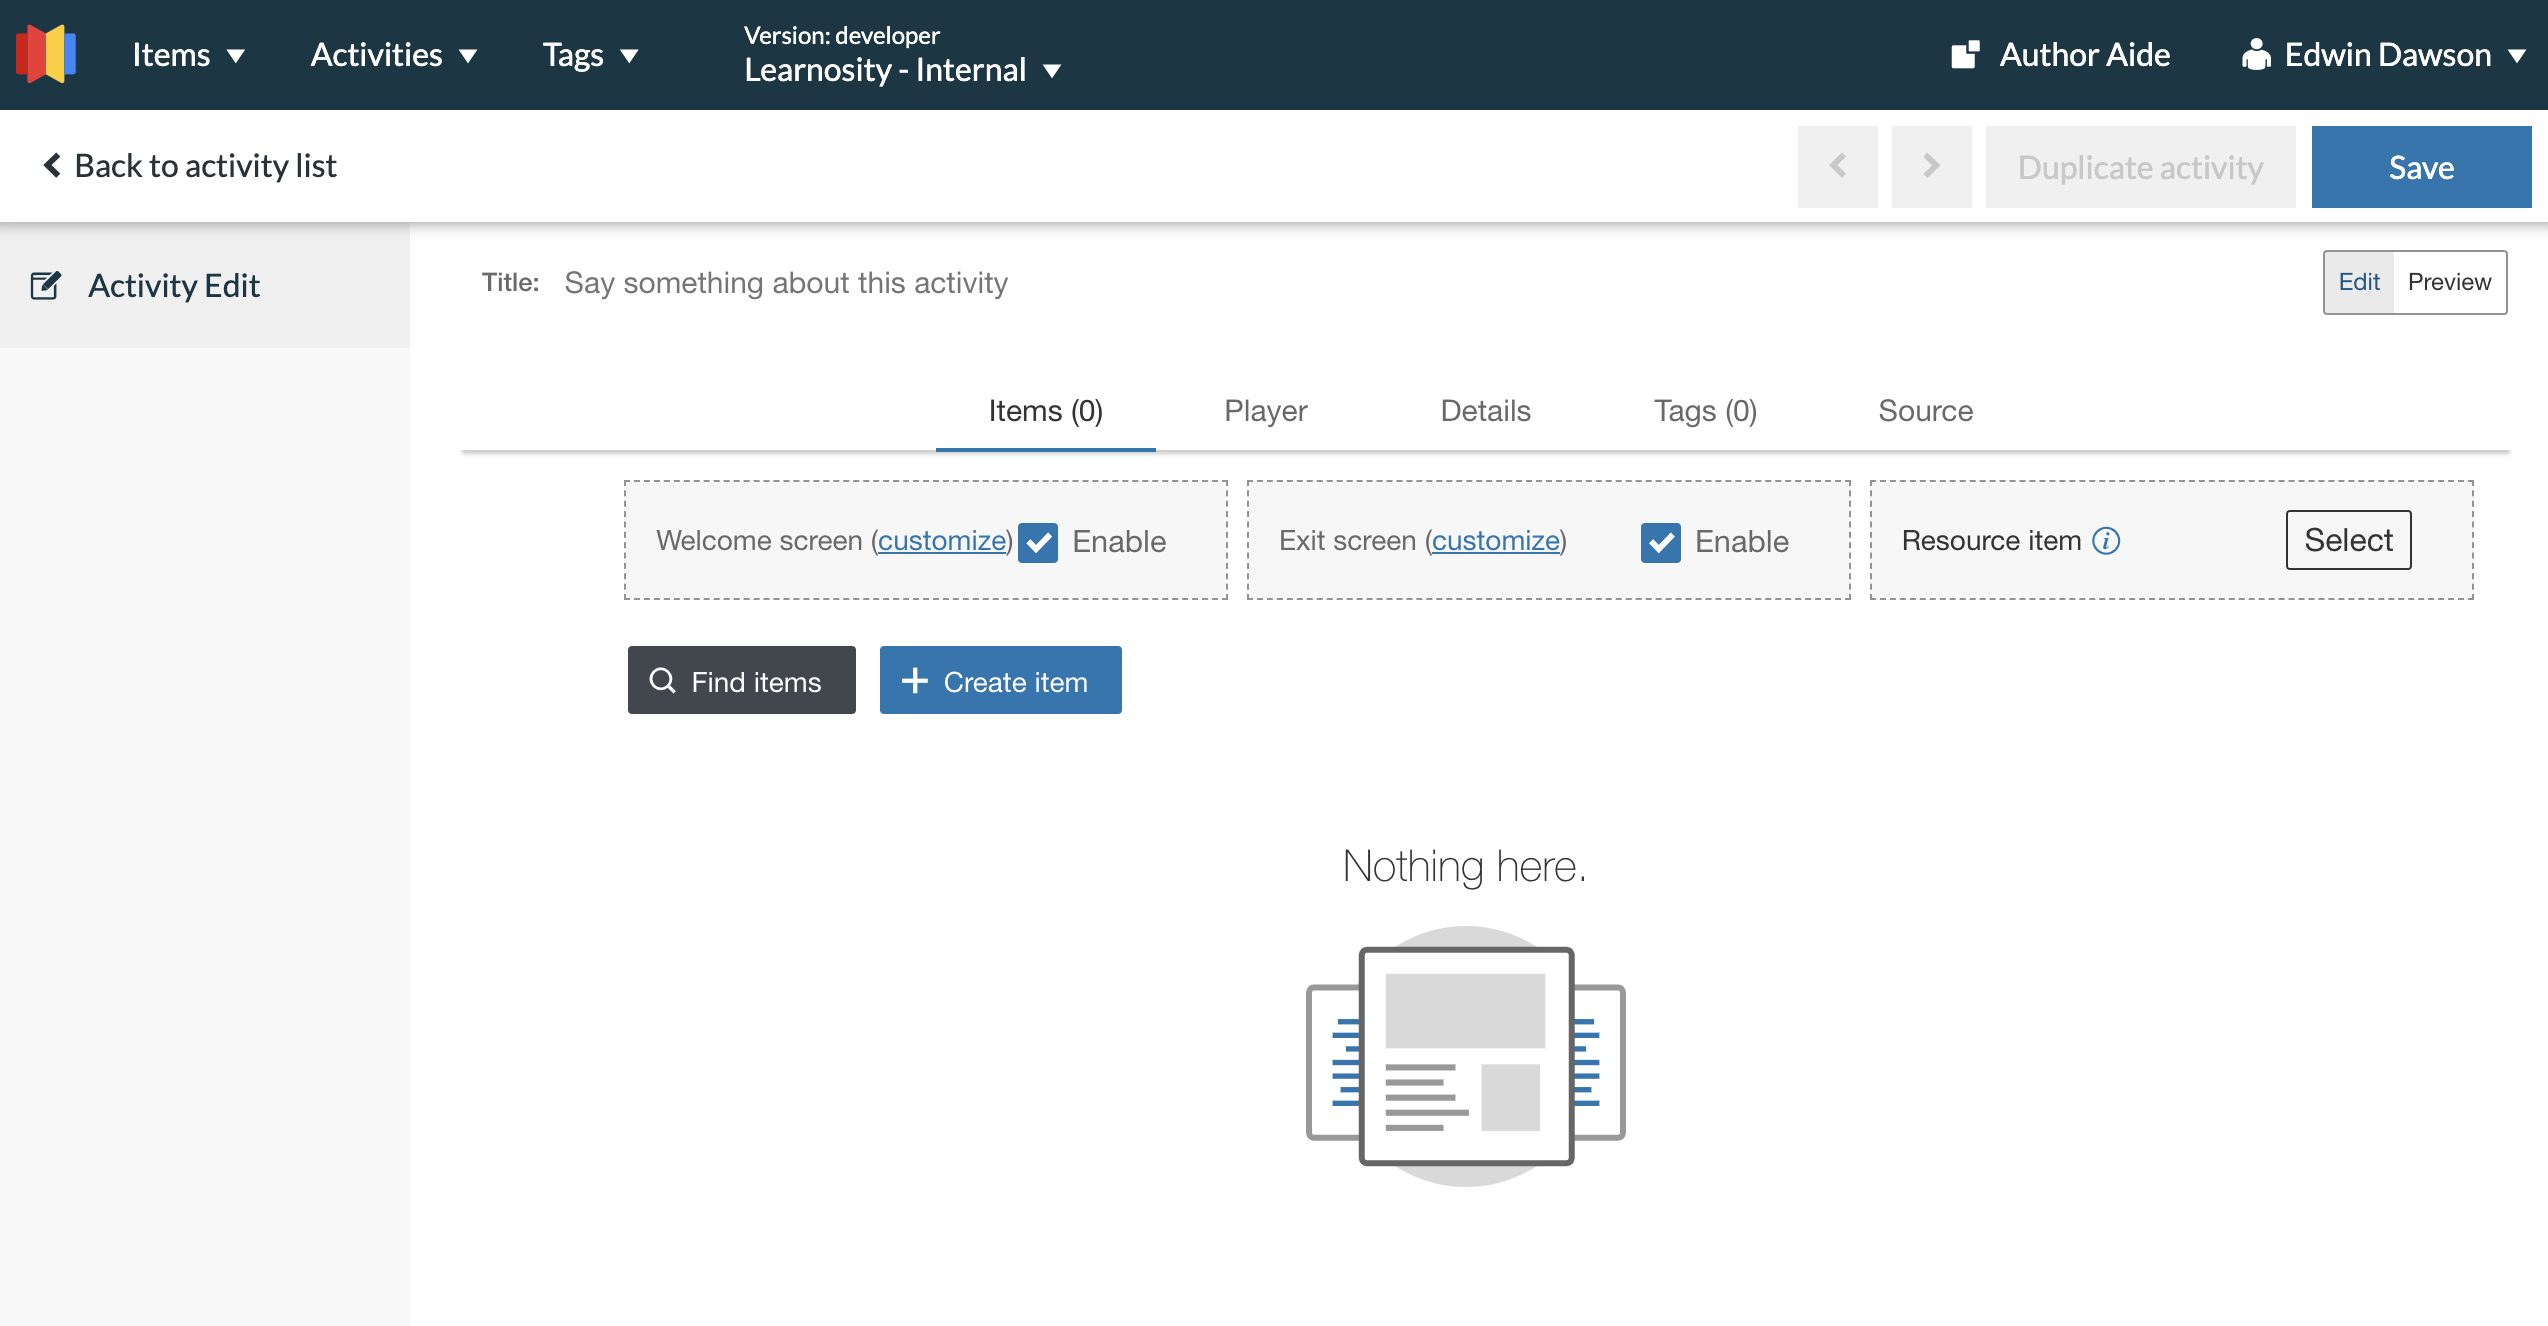The width and height of the screenshot is (2548, 1326).
Task: Click the info icon beside Resource item
Action: 2106,541
